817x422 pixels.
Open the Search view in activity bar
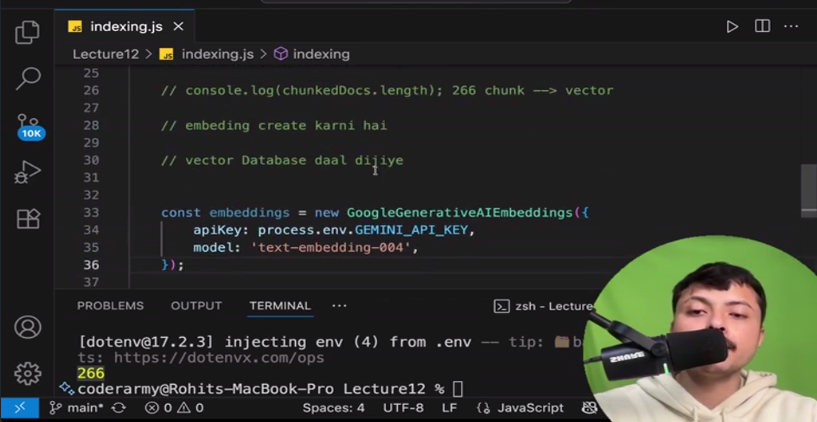click(x=28, y=79)
